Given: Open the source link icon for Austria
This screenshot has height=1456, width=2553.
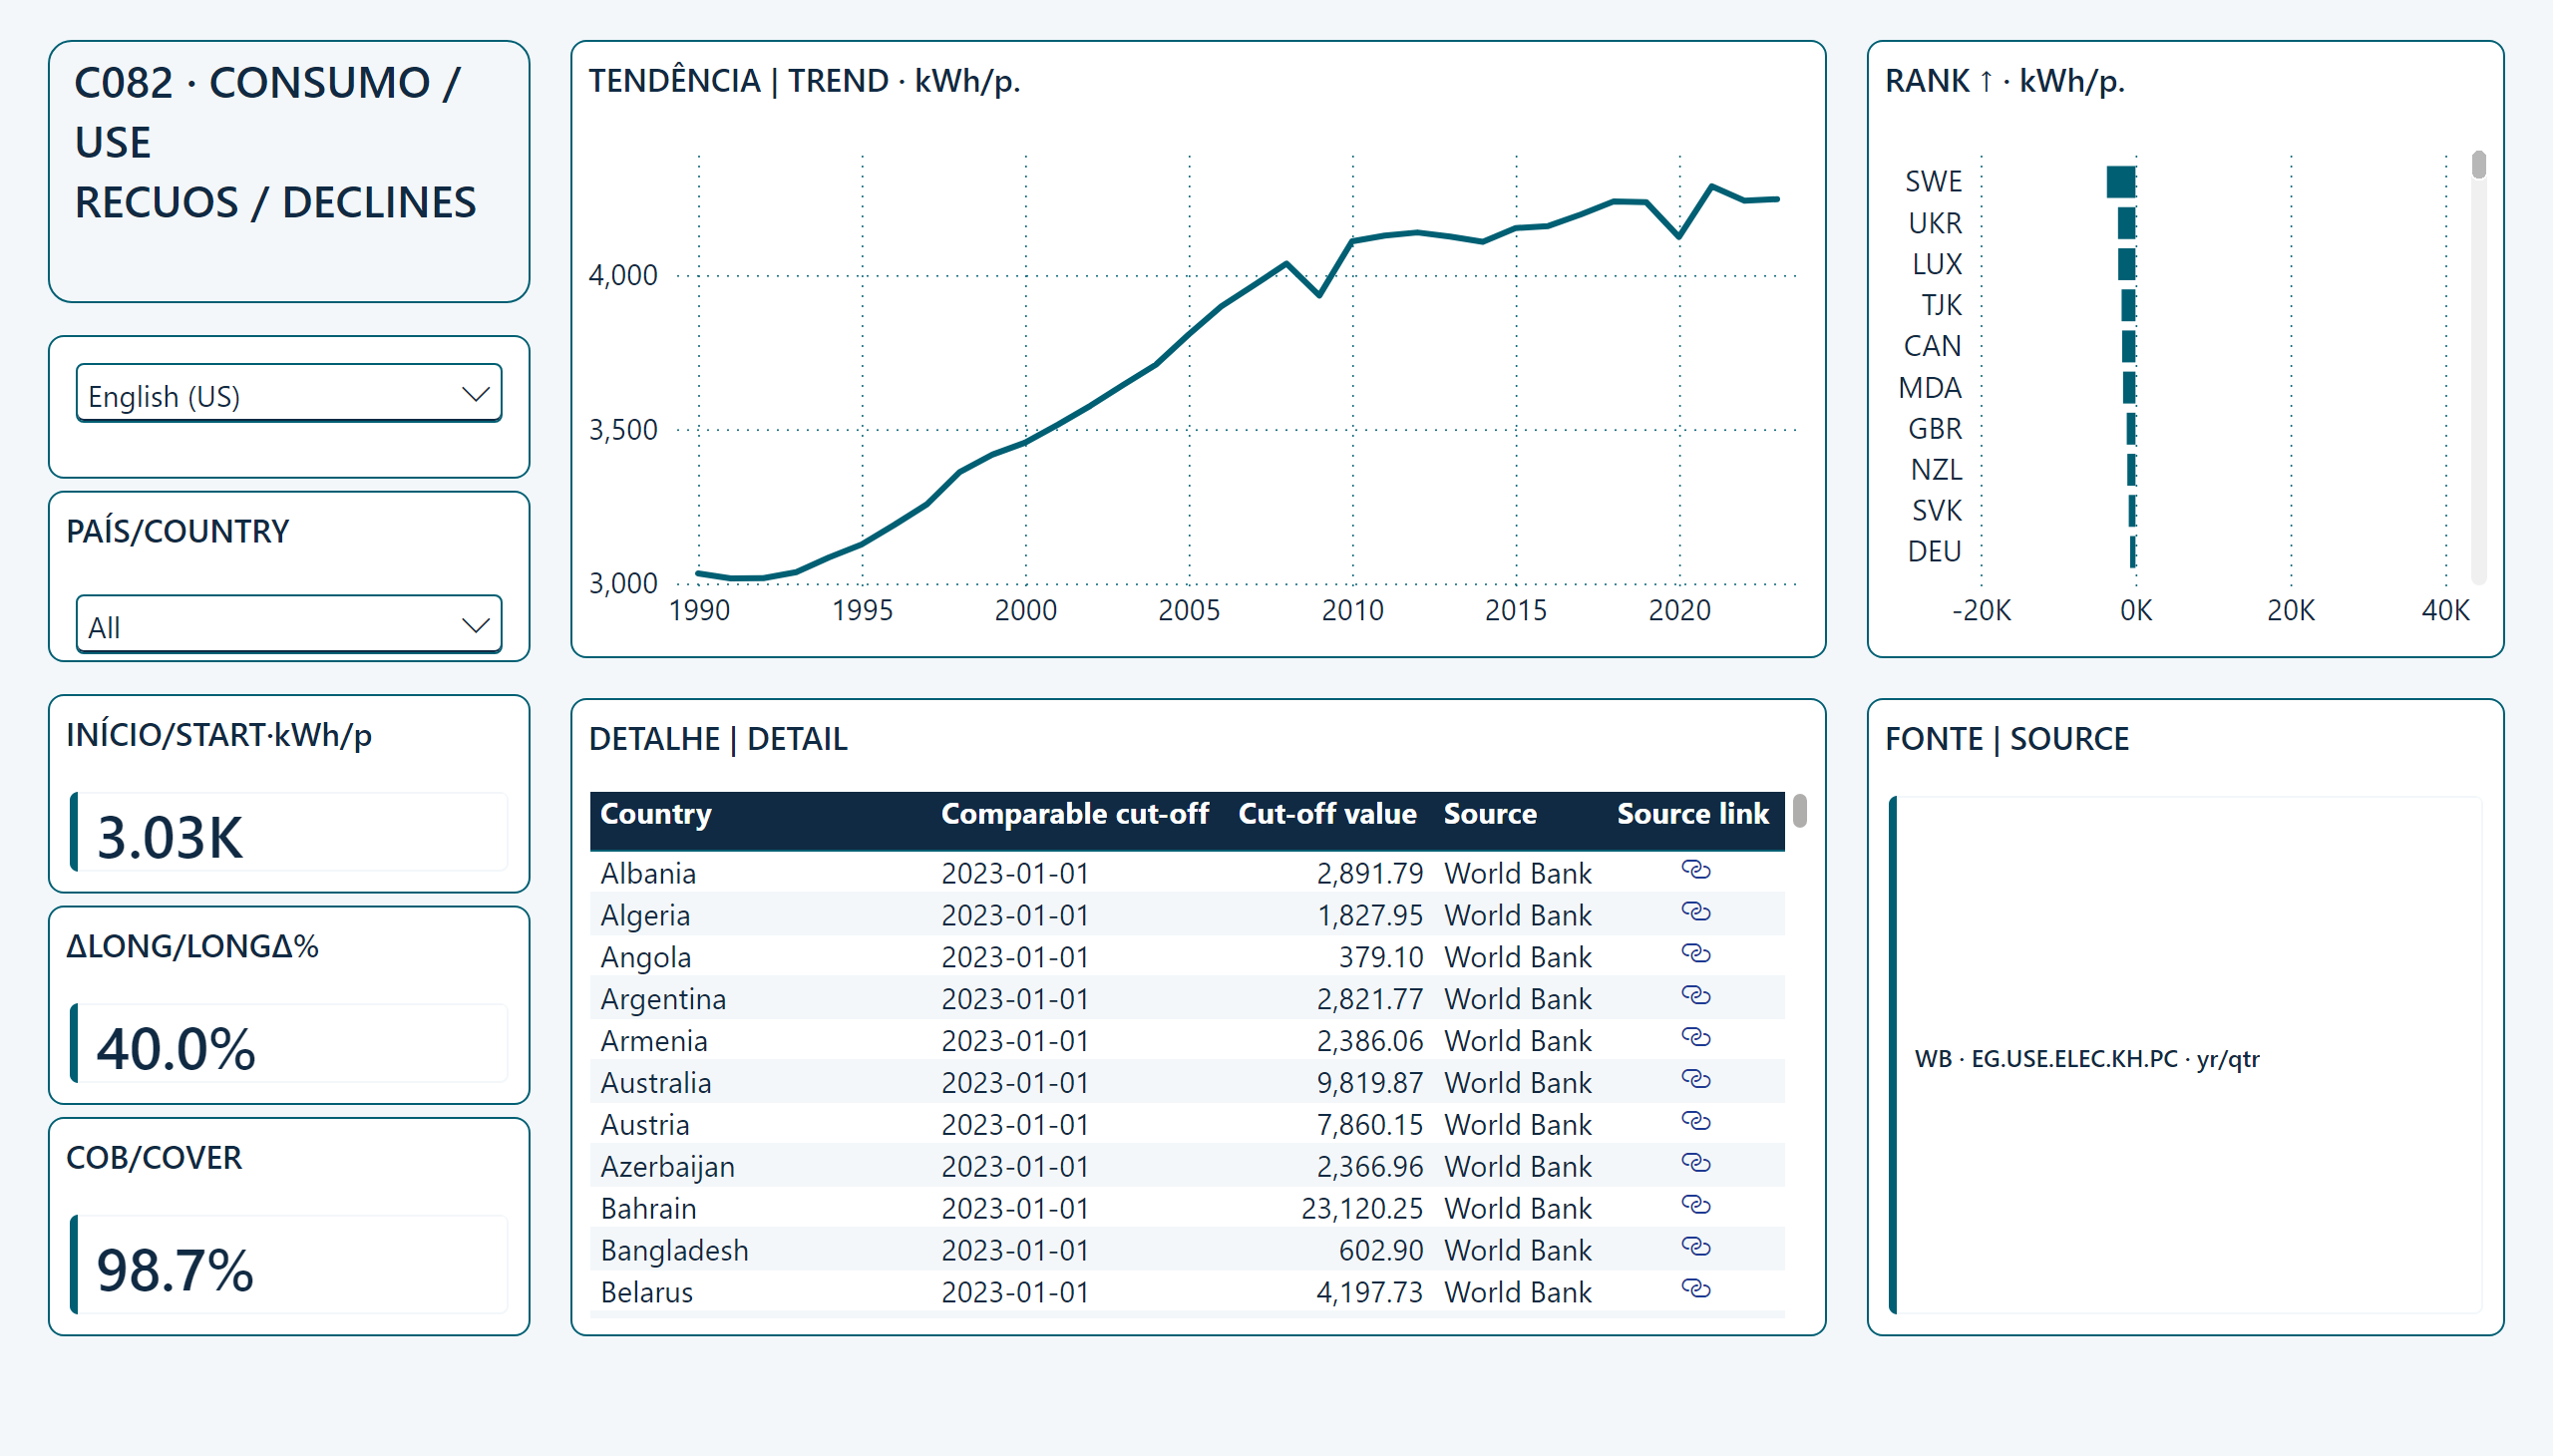Looking at the screenshot, I should [x=1695, y=1122].
